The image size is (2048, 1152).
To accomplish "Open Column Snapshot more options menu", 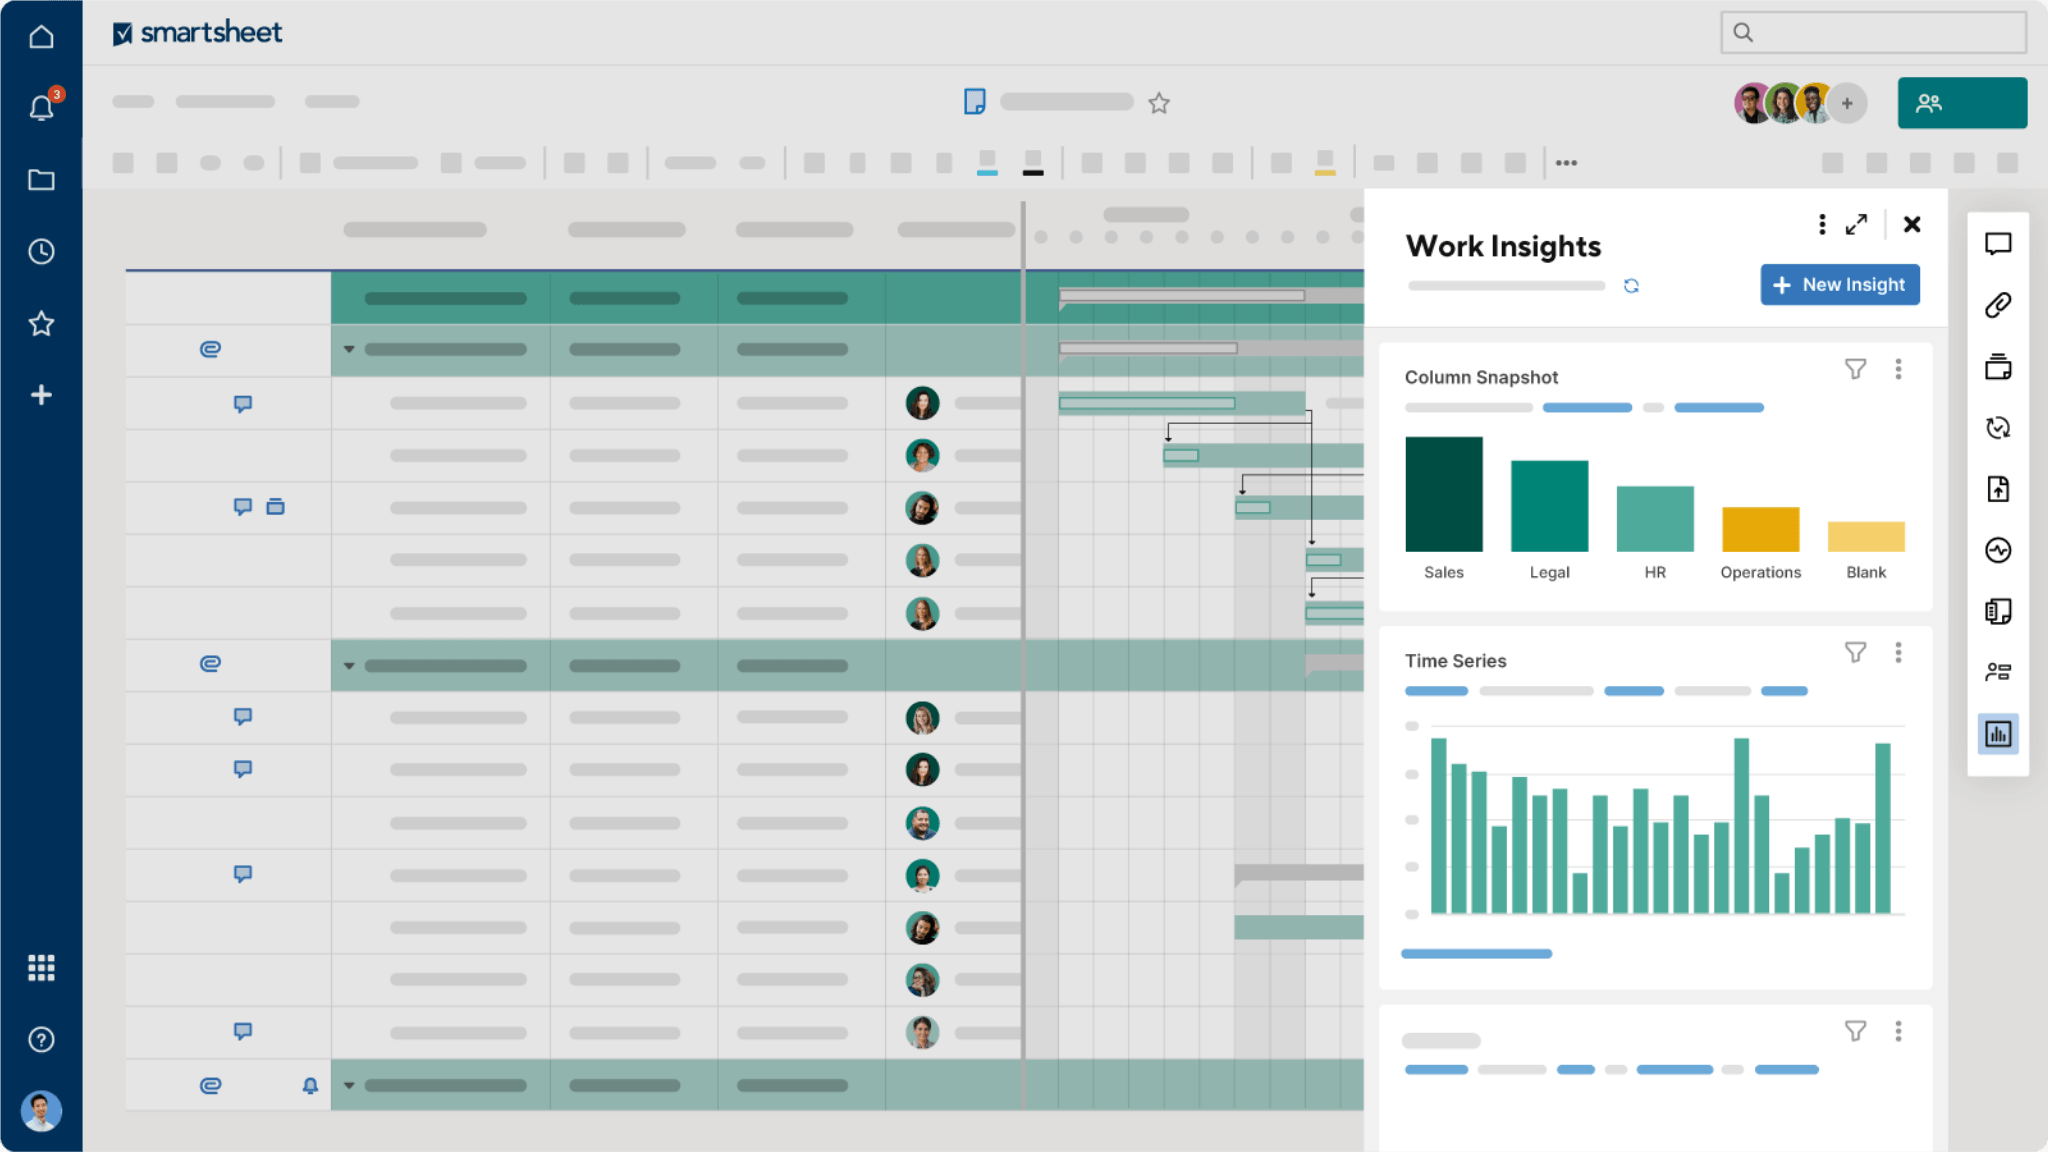I will [x=1898, y=369].
